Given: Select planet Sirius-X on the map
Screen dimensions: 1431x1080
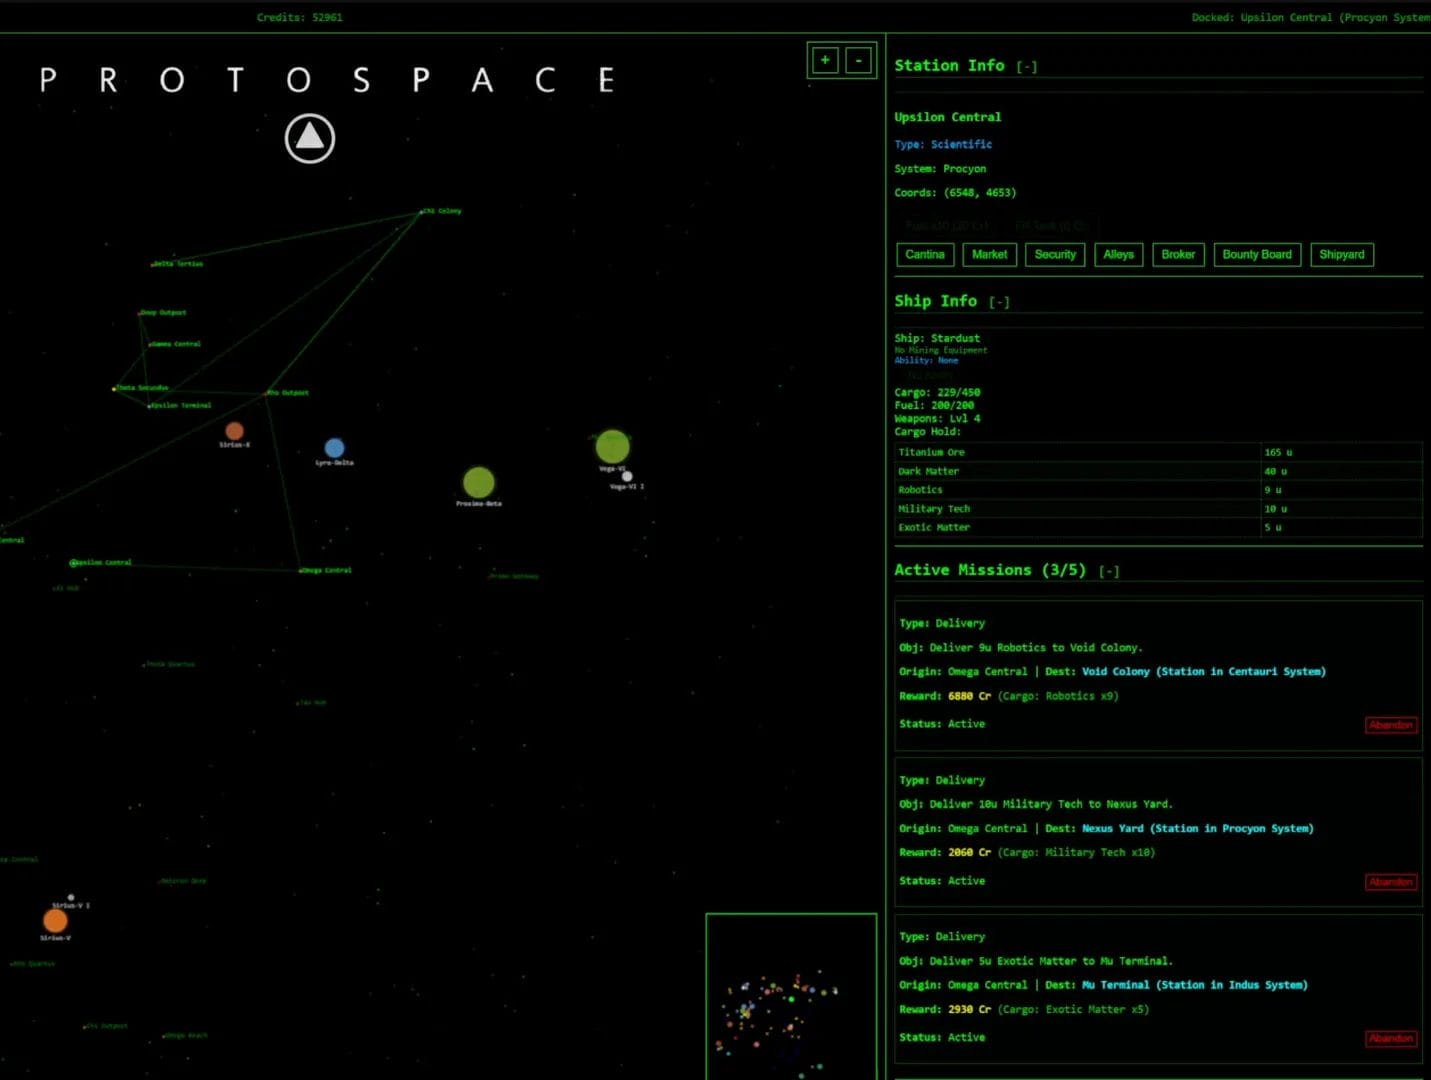Looking at the screenshot, I should (234, 431).
